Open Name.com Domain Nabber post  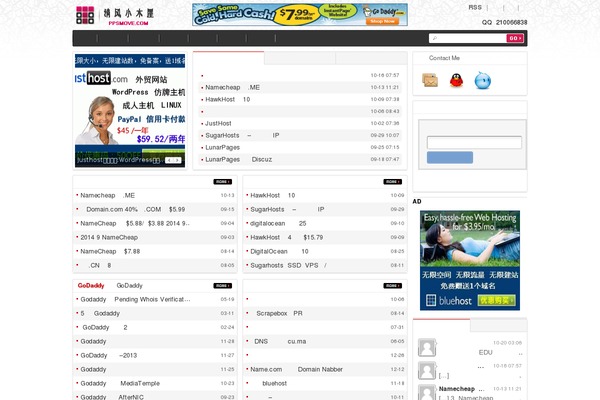(297, 369)
